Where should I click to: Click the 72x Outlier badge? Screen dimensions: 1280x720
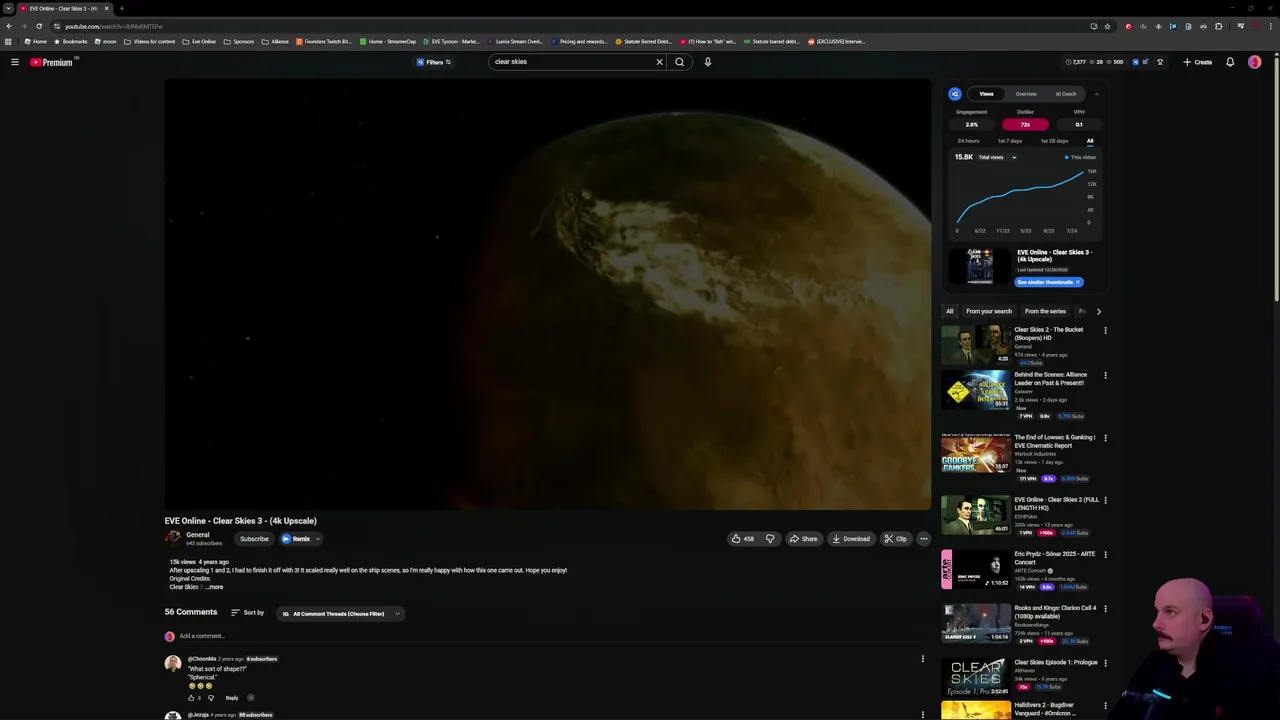tap(1025, 125)
